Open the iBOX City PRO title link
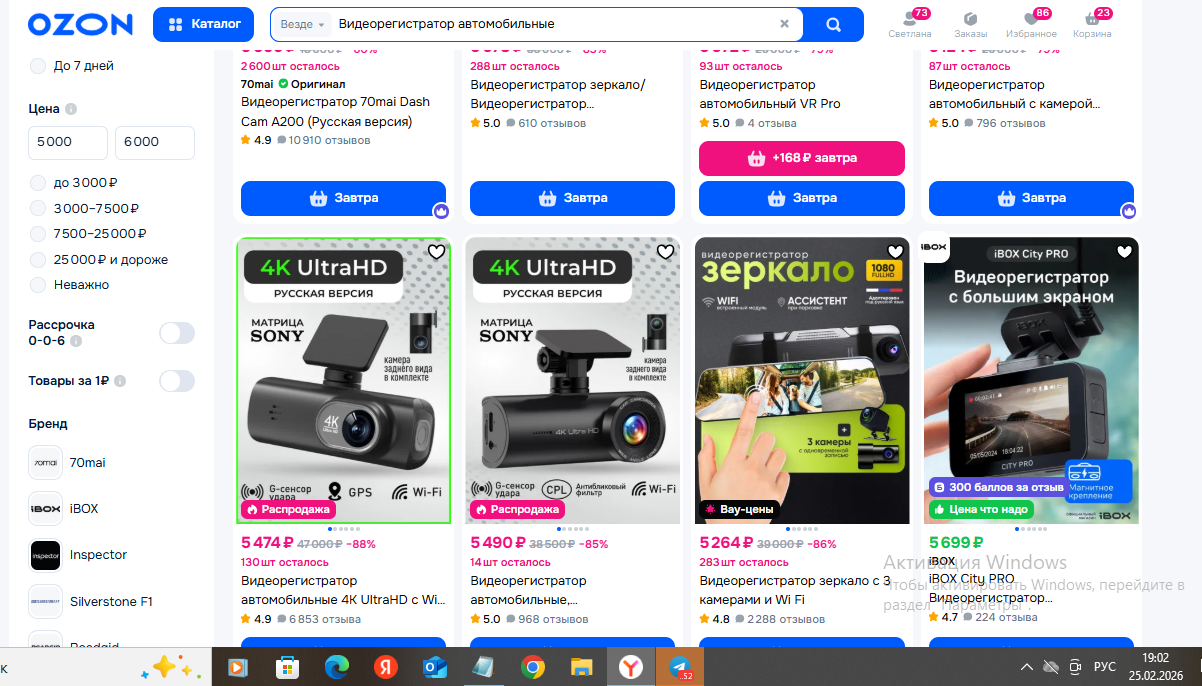This screenshot has height=686, width=1202. coord(990,588)
